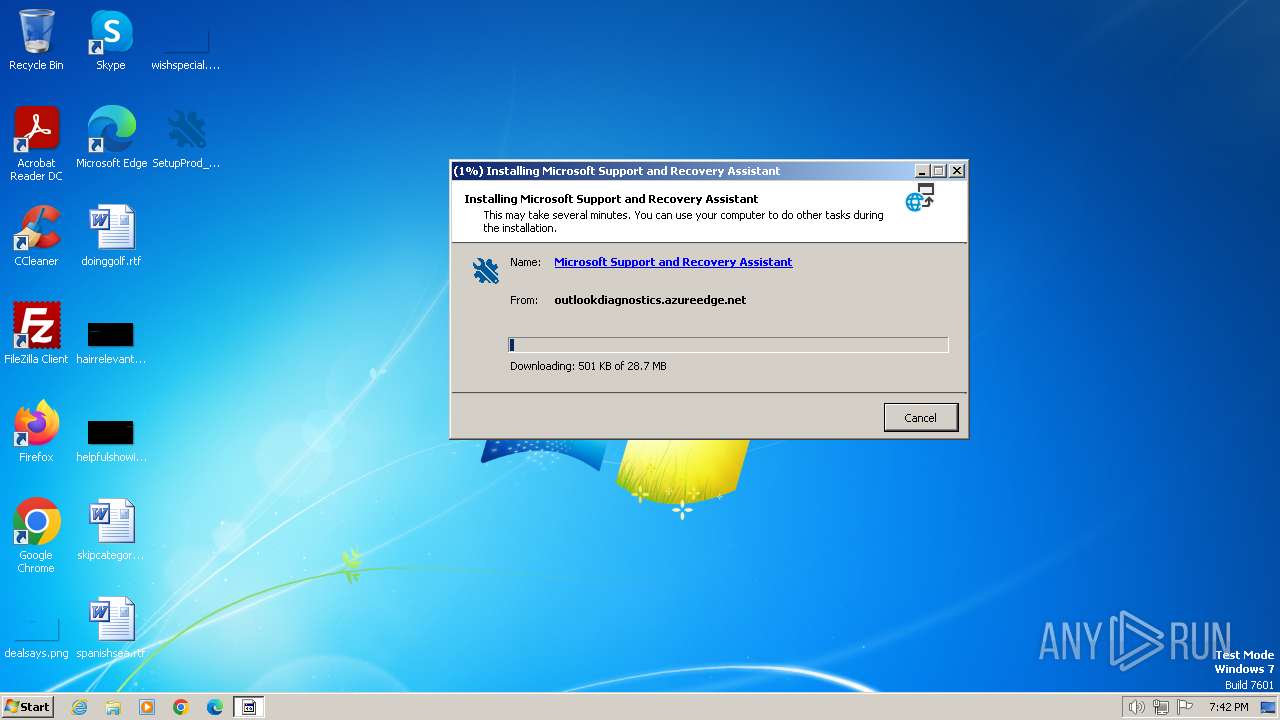Open the Start menu
This screenshot has height=720, width=1280.
click(x=28, y=707)
